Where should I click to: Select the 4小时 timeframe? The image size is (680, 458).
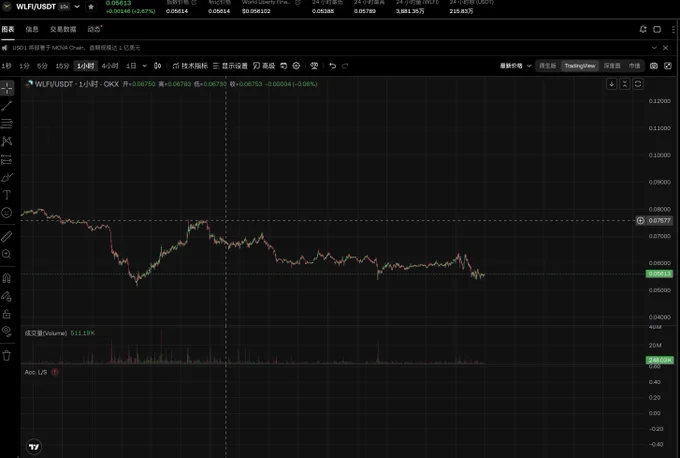click(110, 66)
